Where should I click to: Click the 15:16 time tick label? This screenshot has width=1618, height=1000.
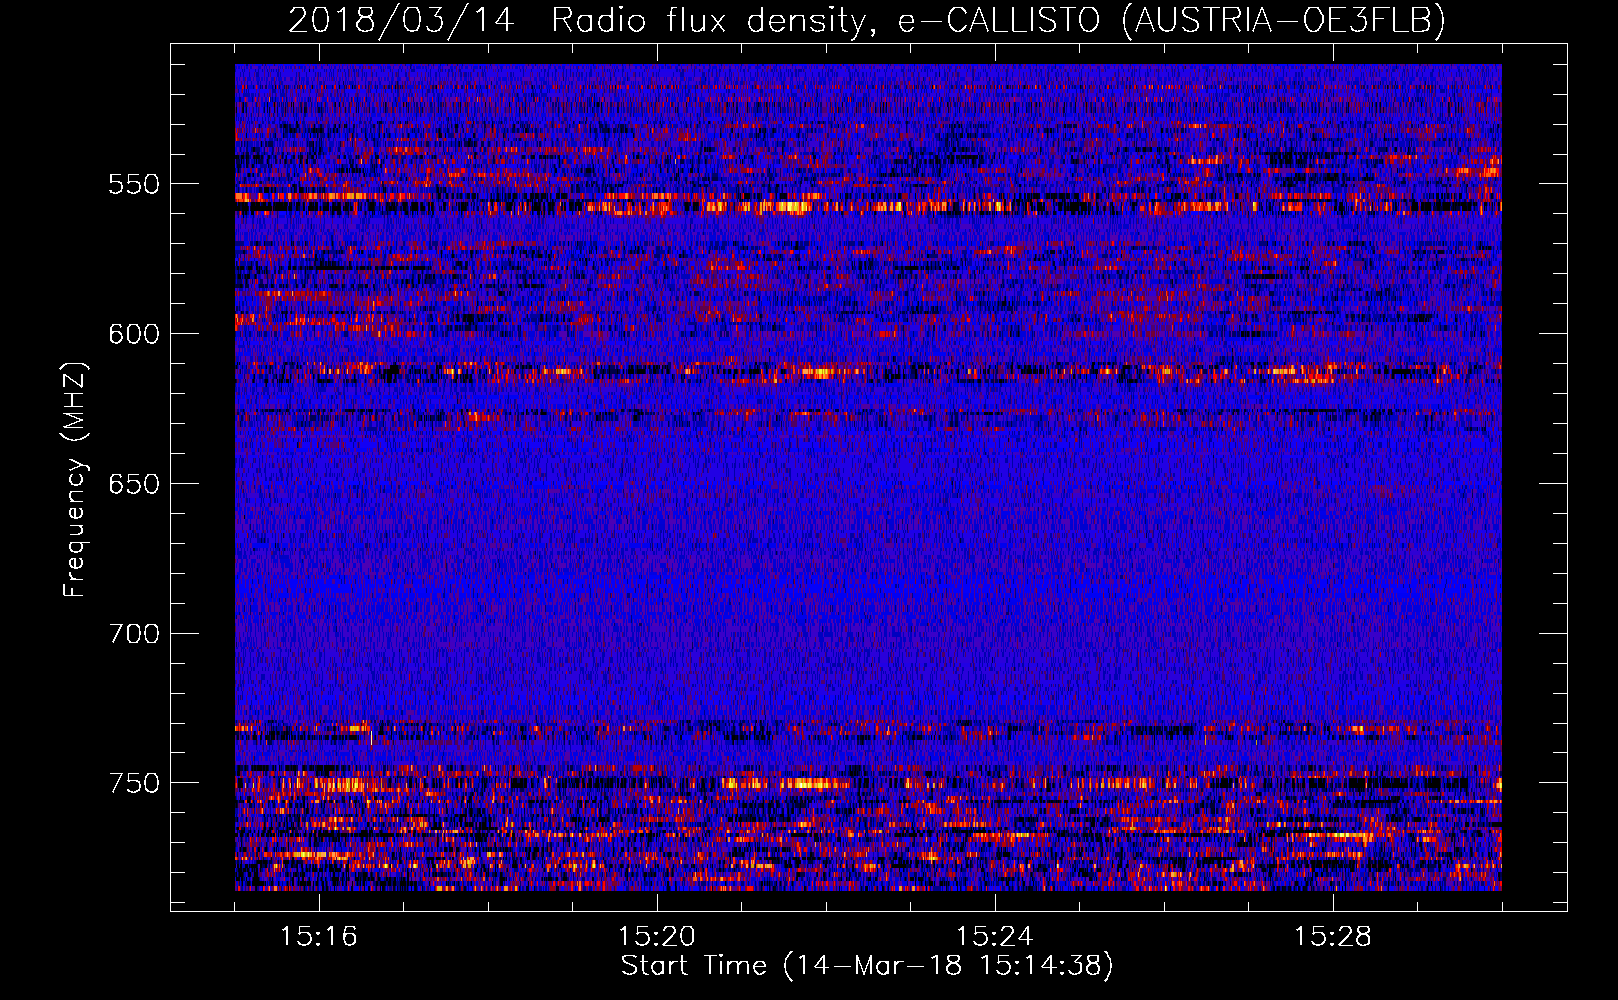pyautogui.click(x=319, y=937)
